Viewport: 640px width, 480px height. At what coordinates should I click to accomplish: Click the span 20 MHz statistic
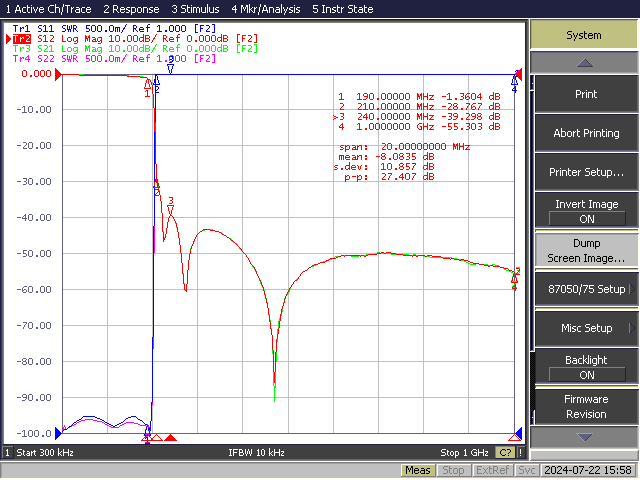(x=404, y=147)
